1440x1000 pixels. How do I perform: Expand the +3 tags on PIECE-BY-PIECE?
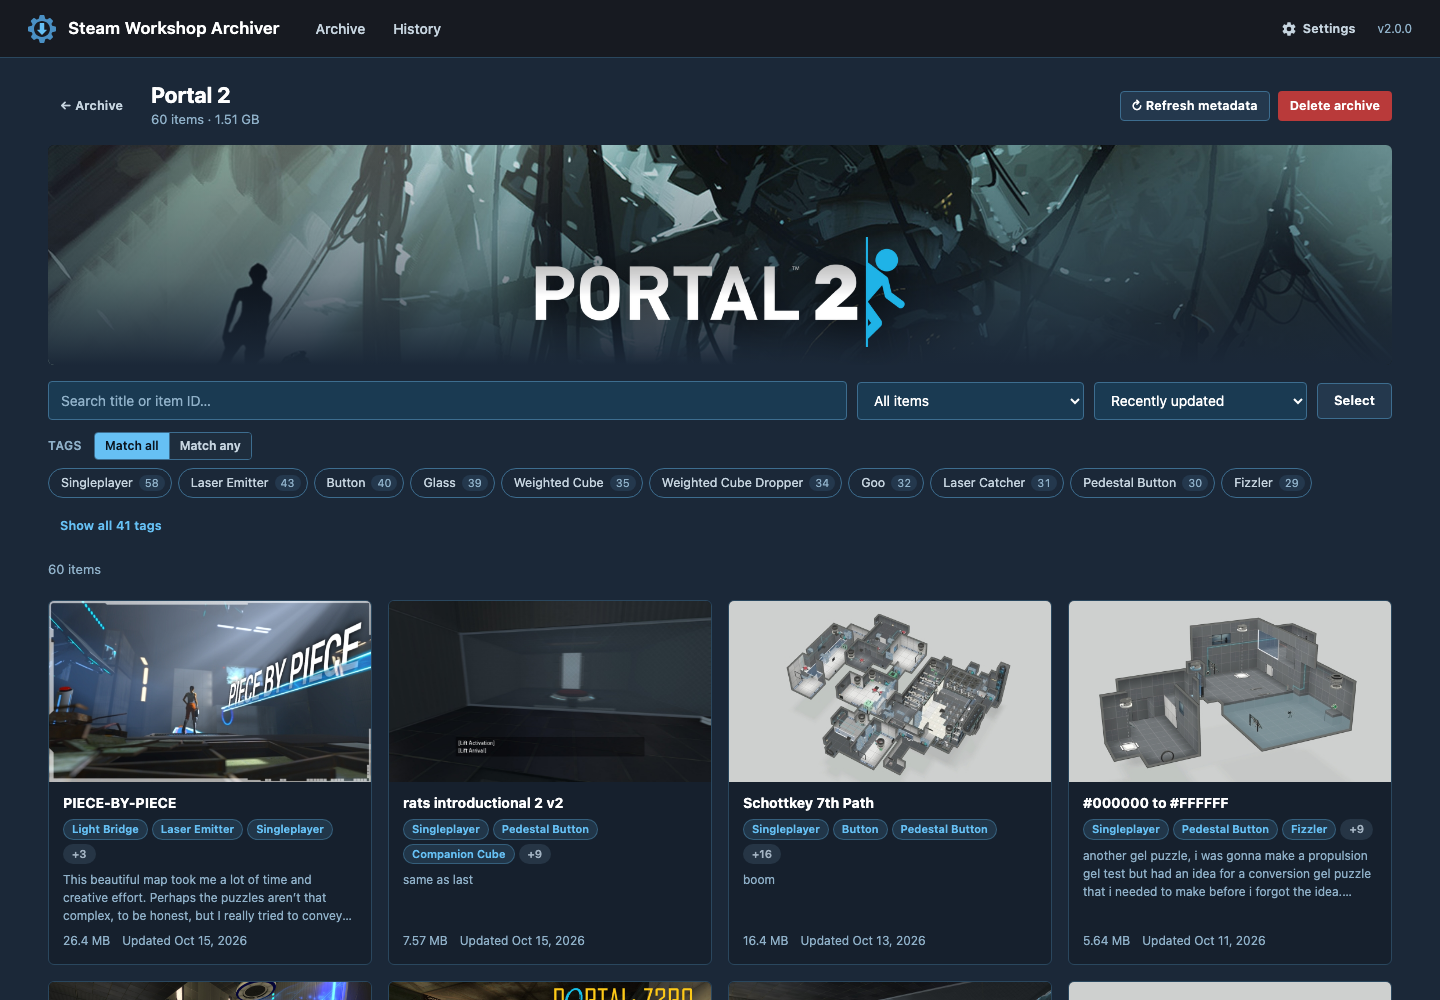(x=80, y=854)
